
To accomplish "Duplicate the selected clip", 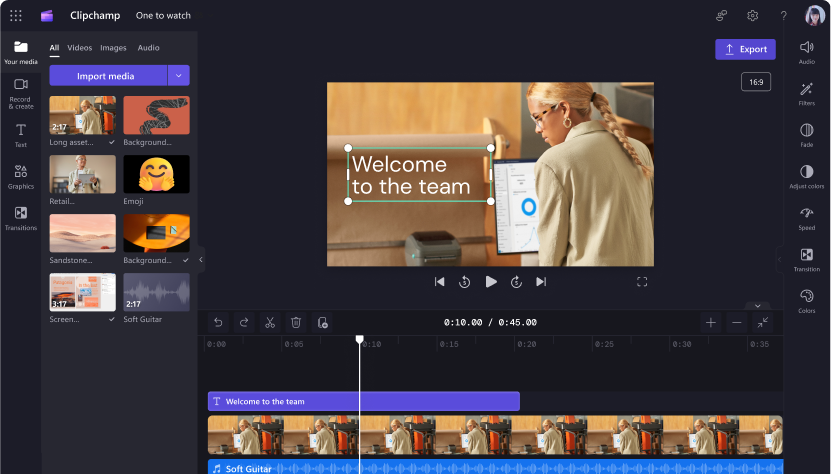I will point(322,322).
